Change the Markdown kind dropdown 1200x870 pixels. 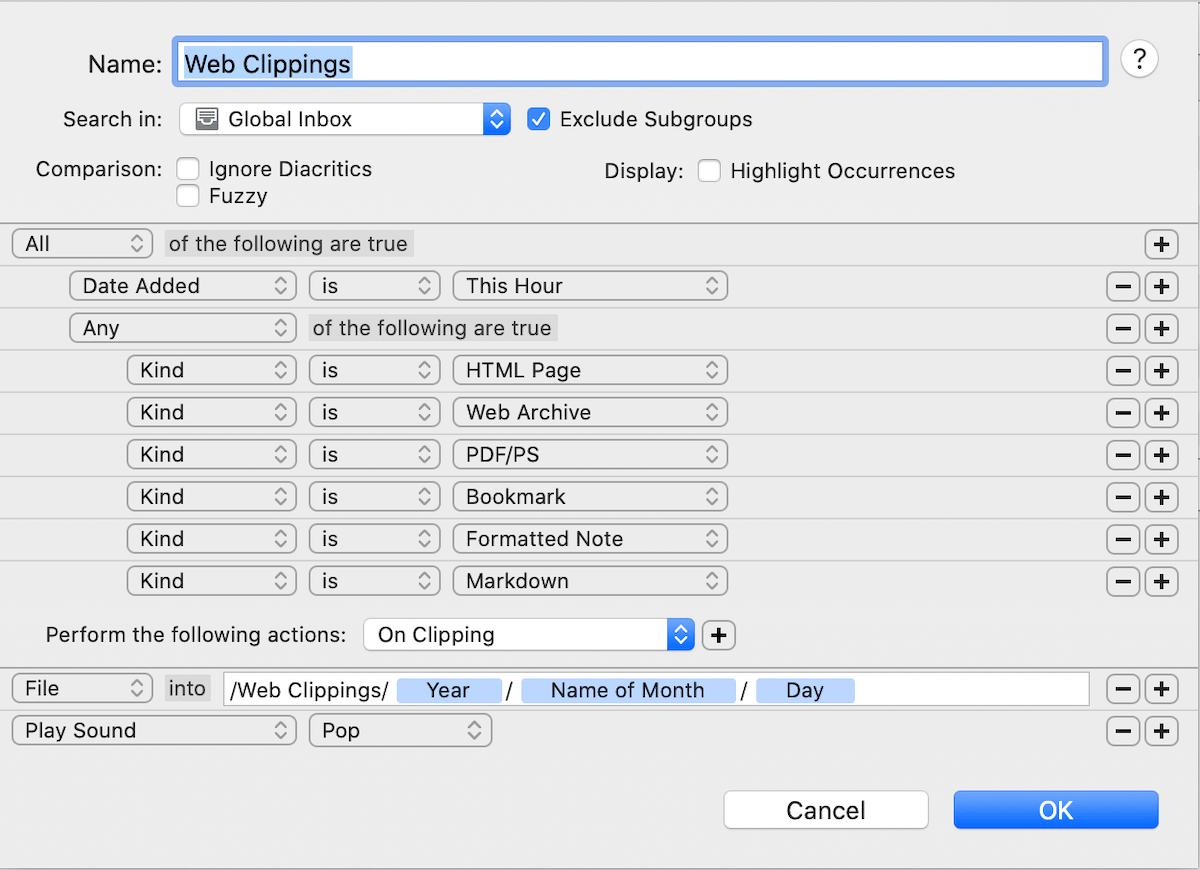(590, 580)
